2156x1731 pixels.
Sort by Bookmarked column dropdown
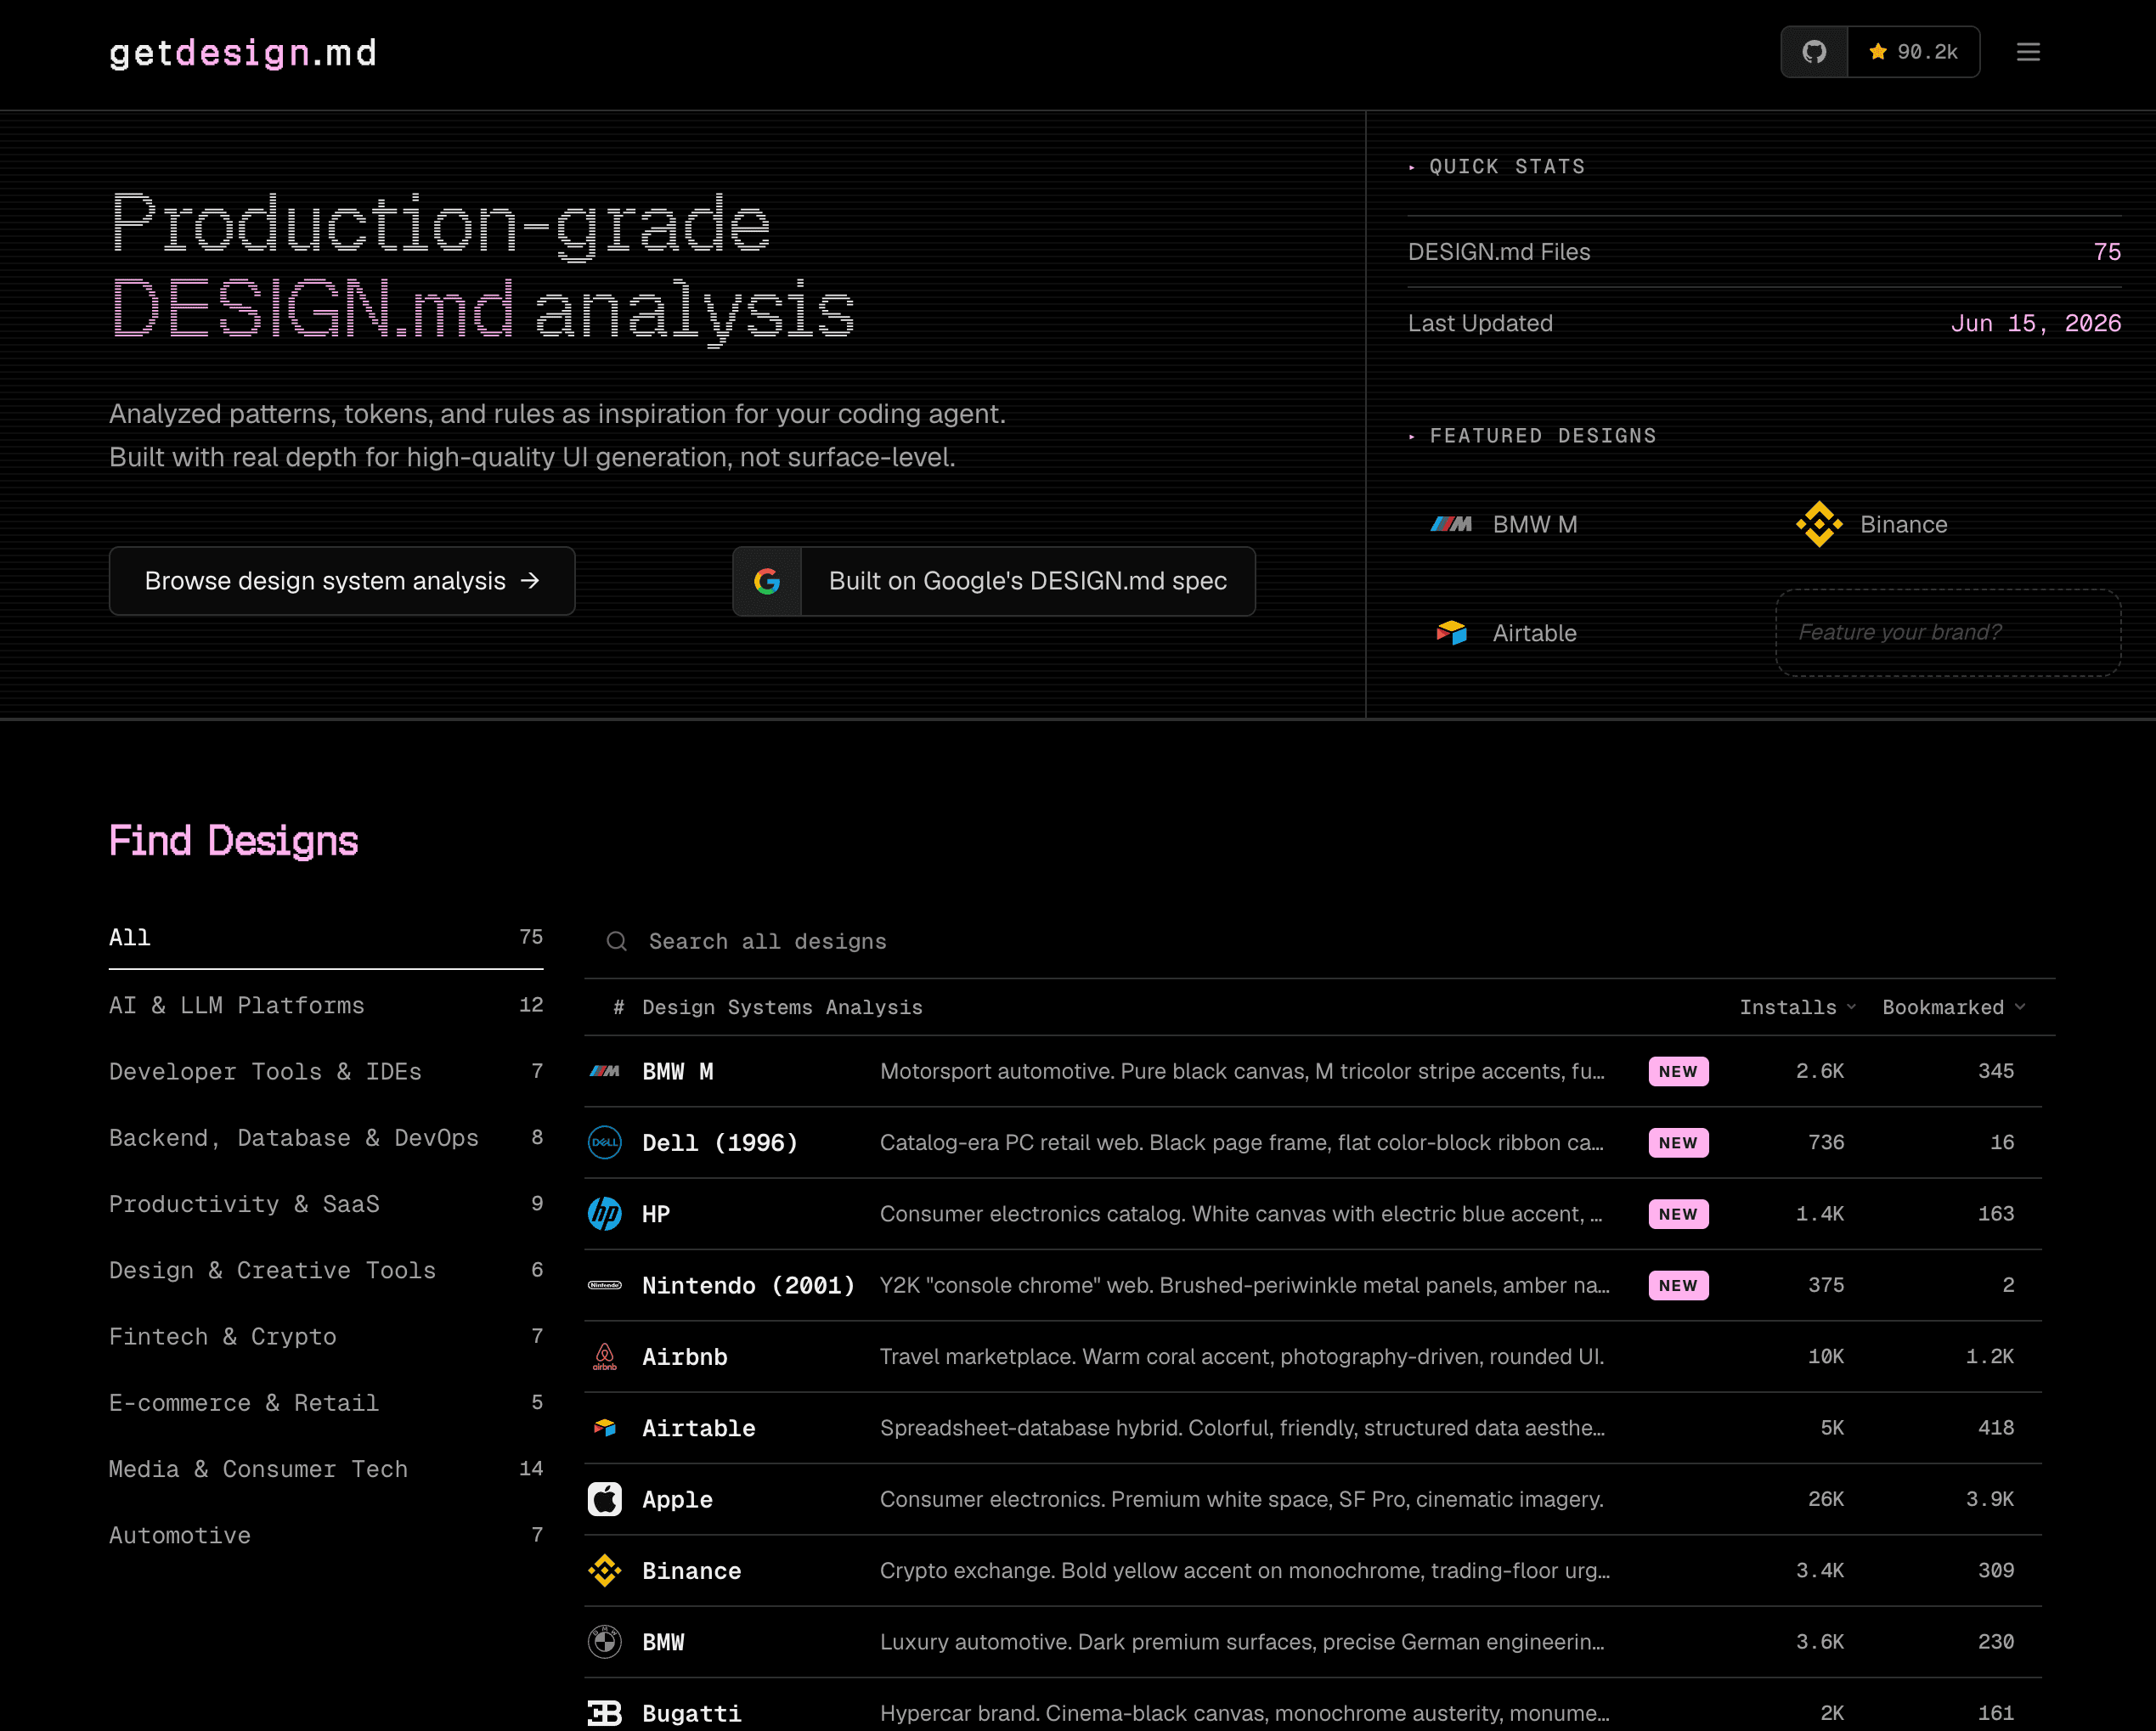[x=1954, y=1007]
